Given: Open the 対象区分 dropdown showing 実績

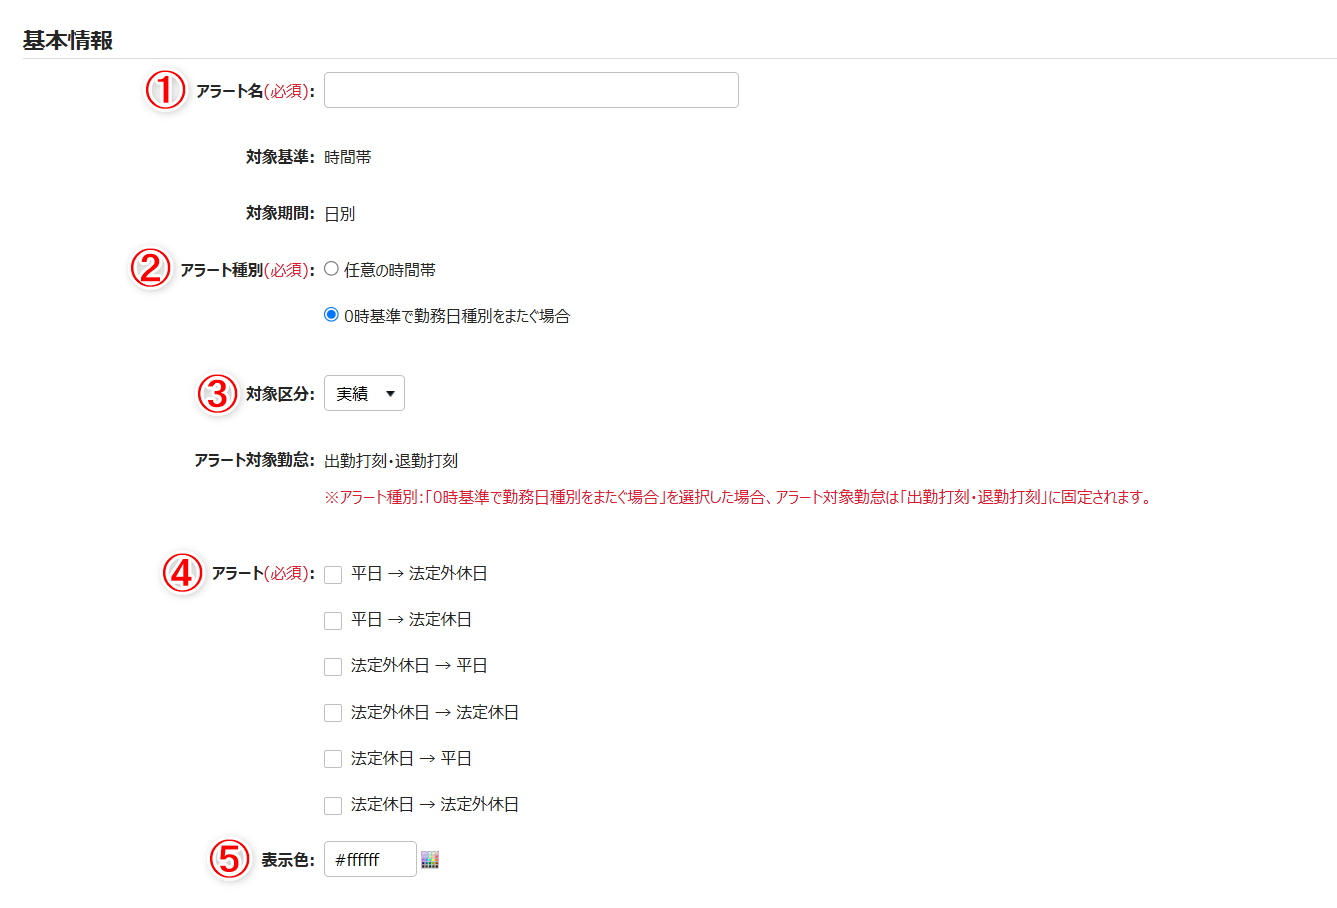Looking at the screenshot, I should pos(364,393).
